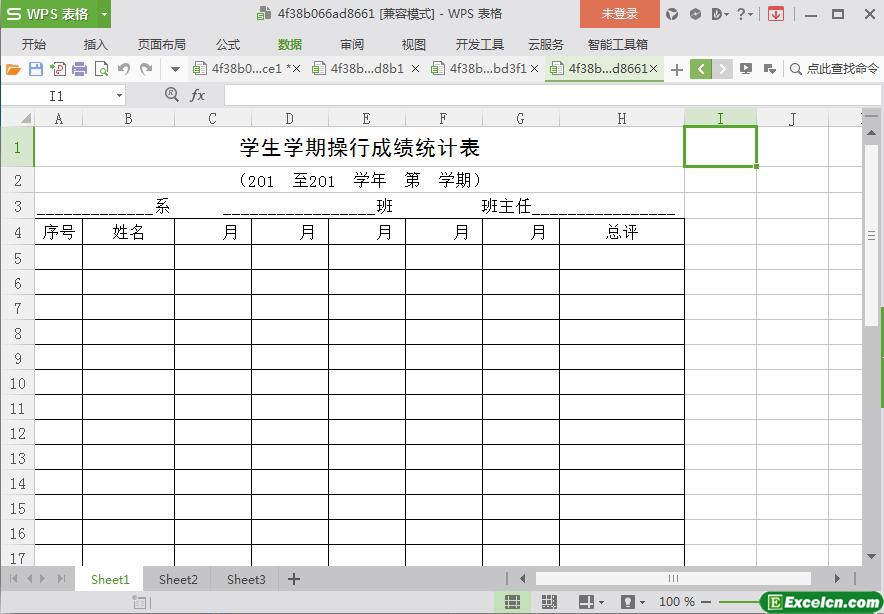Click the fx insert function icon
Viewport: 884px width, 614px height.
198,95
